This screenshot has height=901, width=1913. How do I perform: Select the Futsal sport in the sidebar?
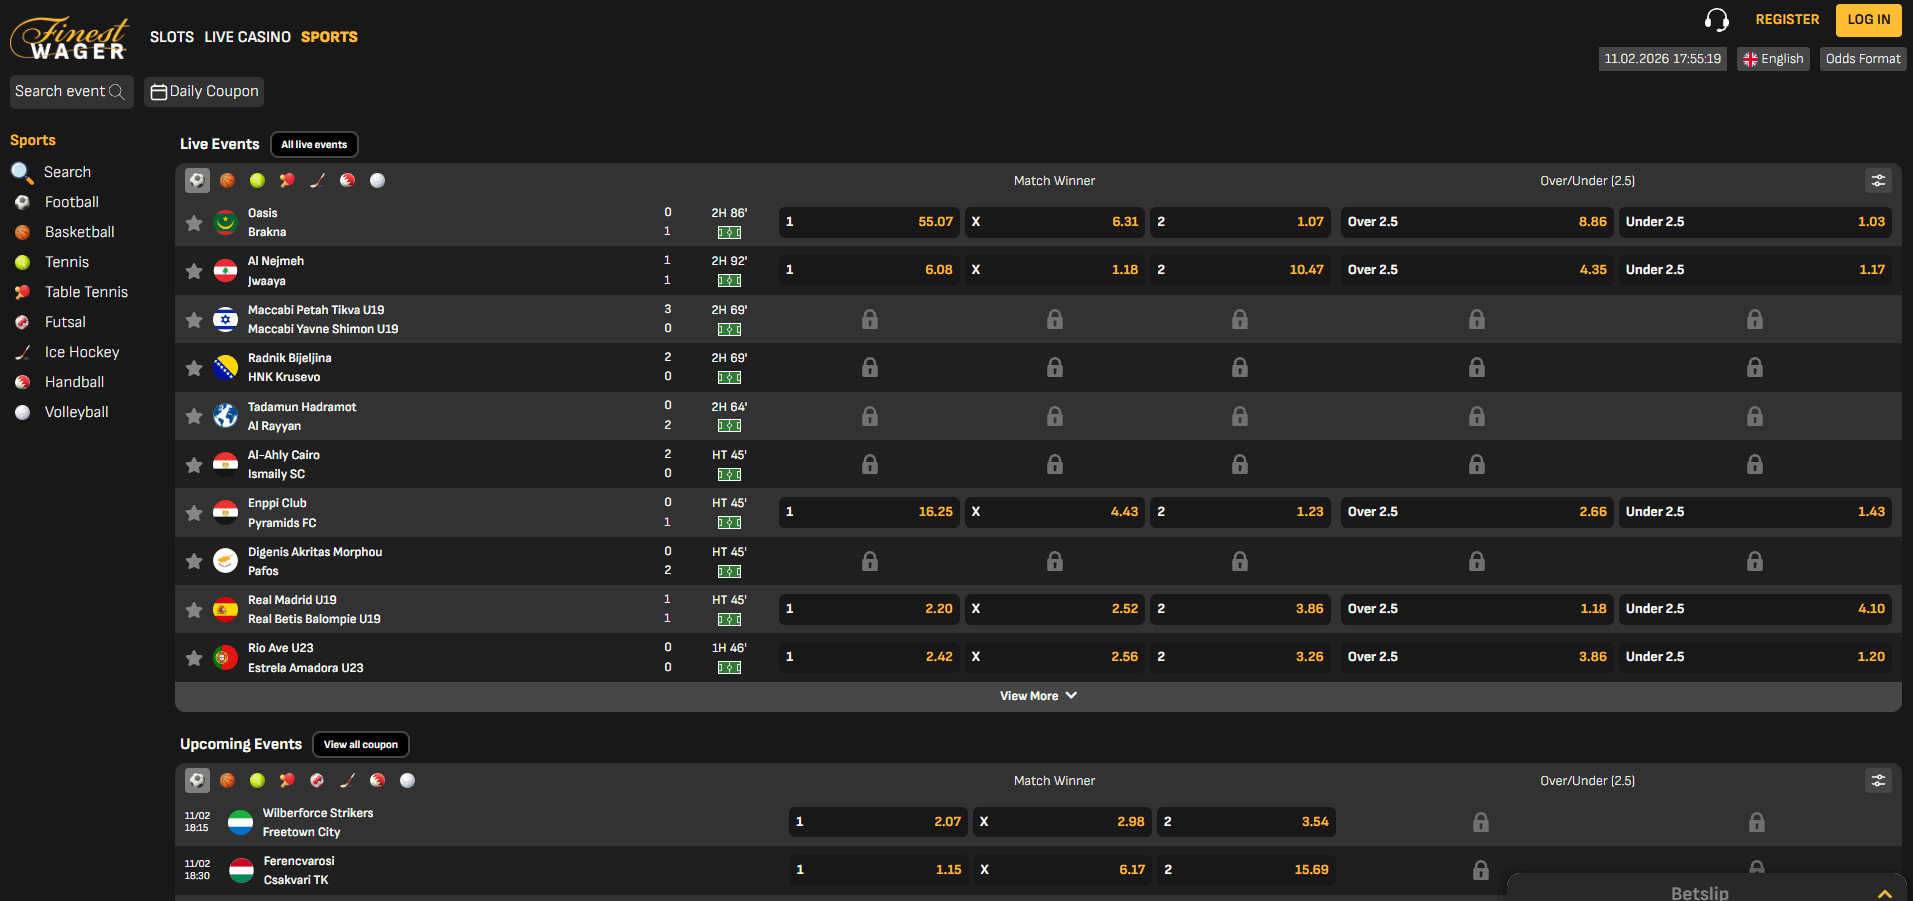(x=64, y=321)
